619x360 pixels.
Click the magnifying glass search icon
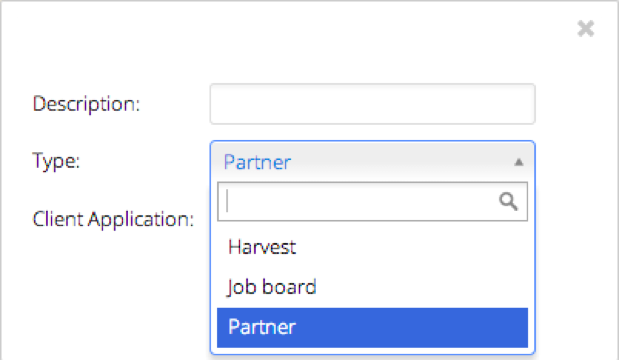pyautogui.click(x=508, y=201)
